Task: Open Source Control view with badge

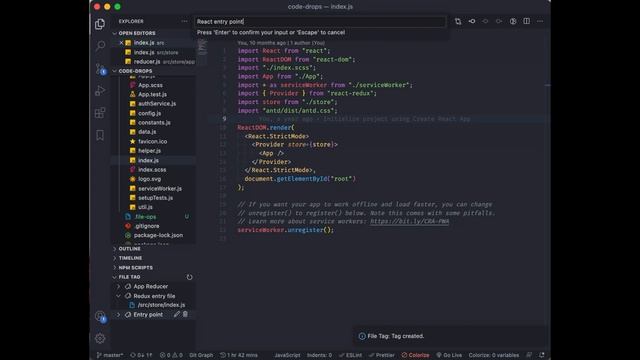Action: pos(100,69)
